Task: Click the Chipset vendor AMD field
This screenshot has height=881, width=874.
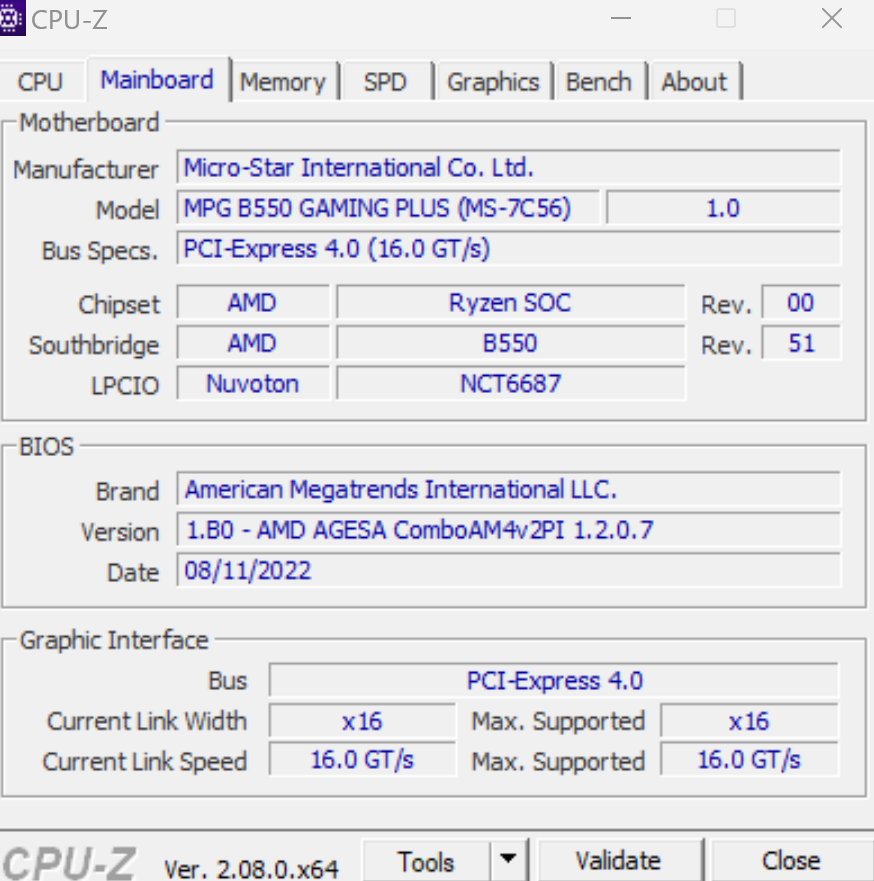Action: tap(253, 303)
